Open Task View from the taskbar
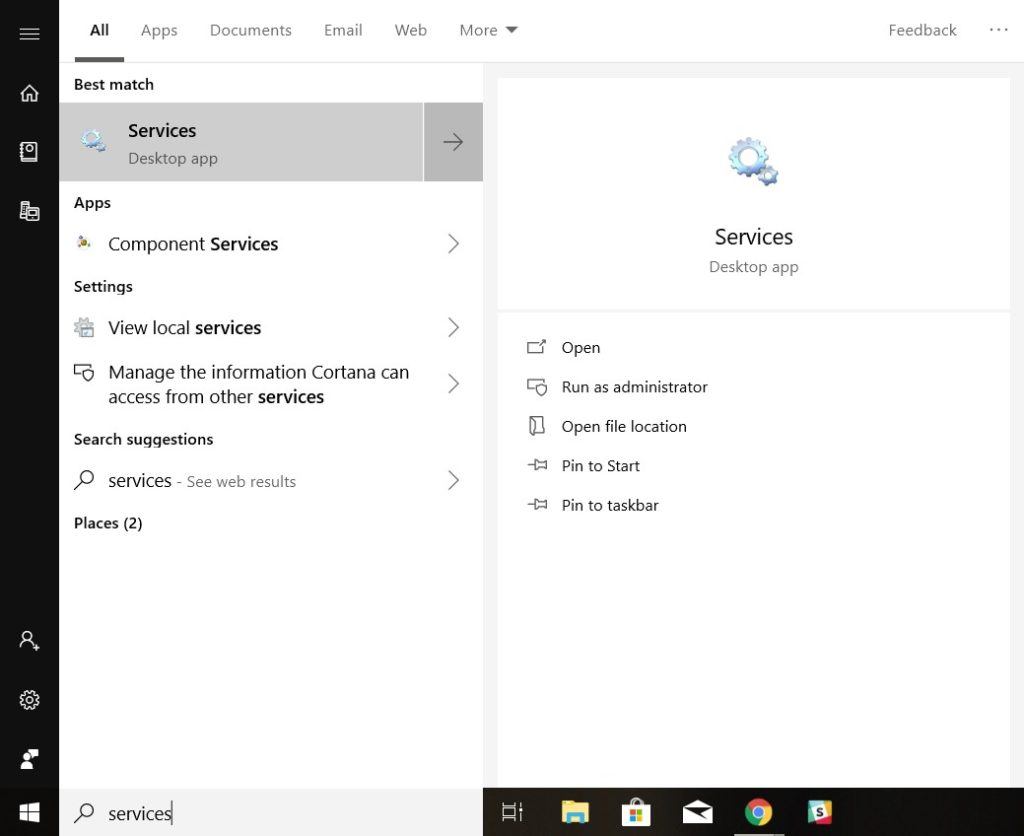1024x836 pixels. point(512,812)
